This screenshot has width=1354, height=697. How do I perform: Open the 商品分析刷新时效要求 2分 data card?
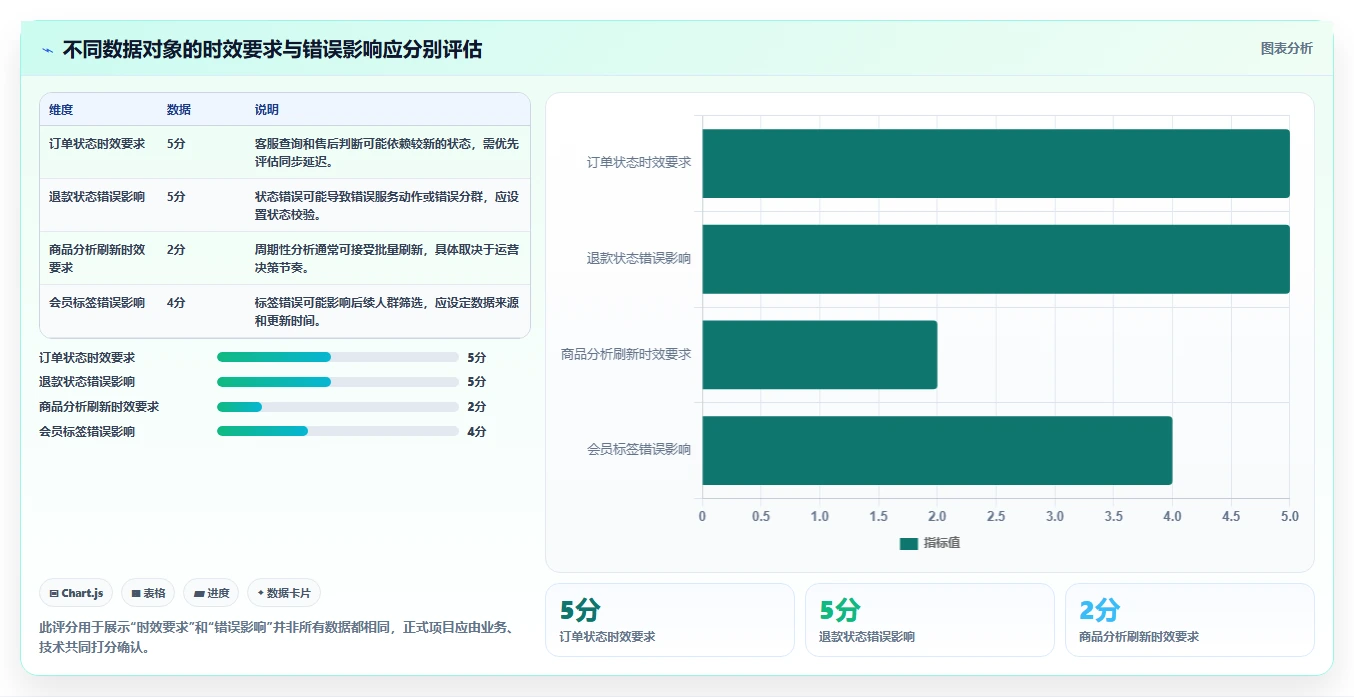(1190, 620)
